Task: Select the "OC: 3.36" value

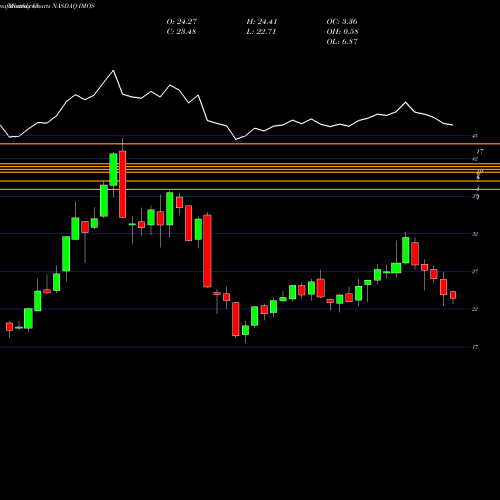Action: point(342,22)
